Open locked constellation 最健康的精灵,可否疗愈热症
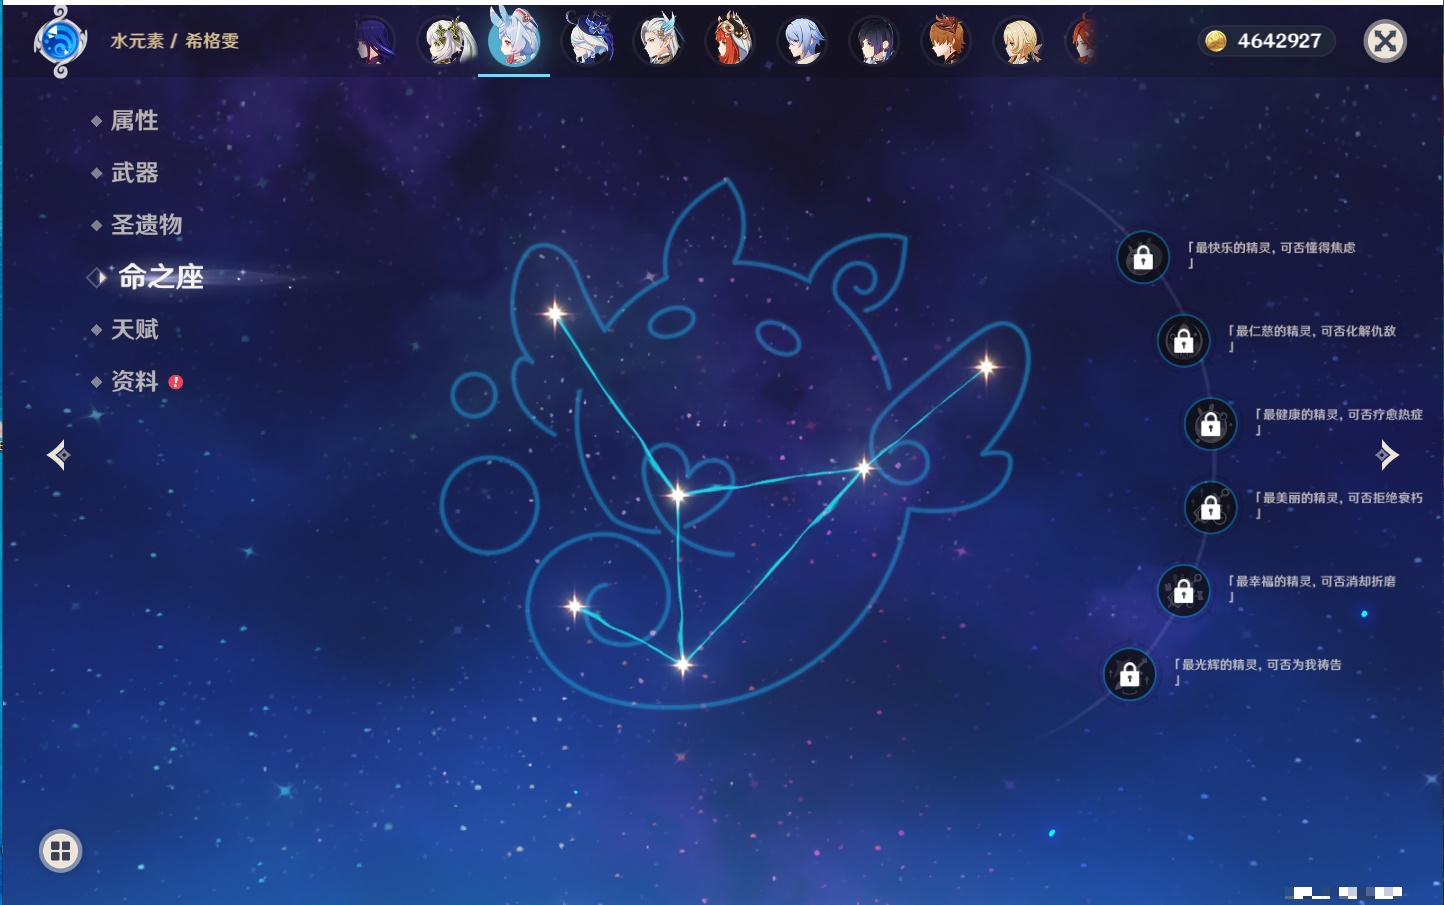Image resolution: width=1444 pixels, height=905 pixels. (x=1210, y=425)
